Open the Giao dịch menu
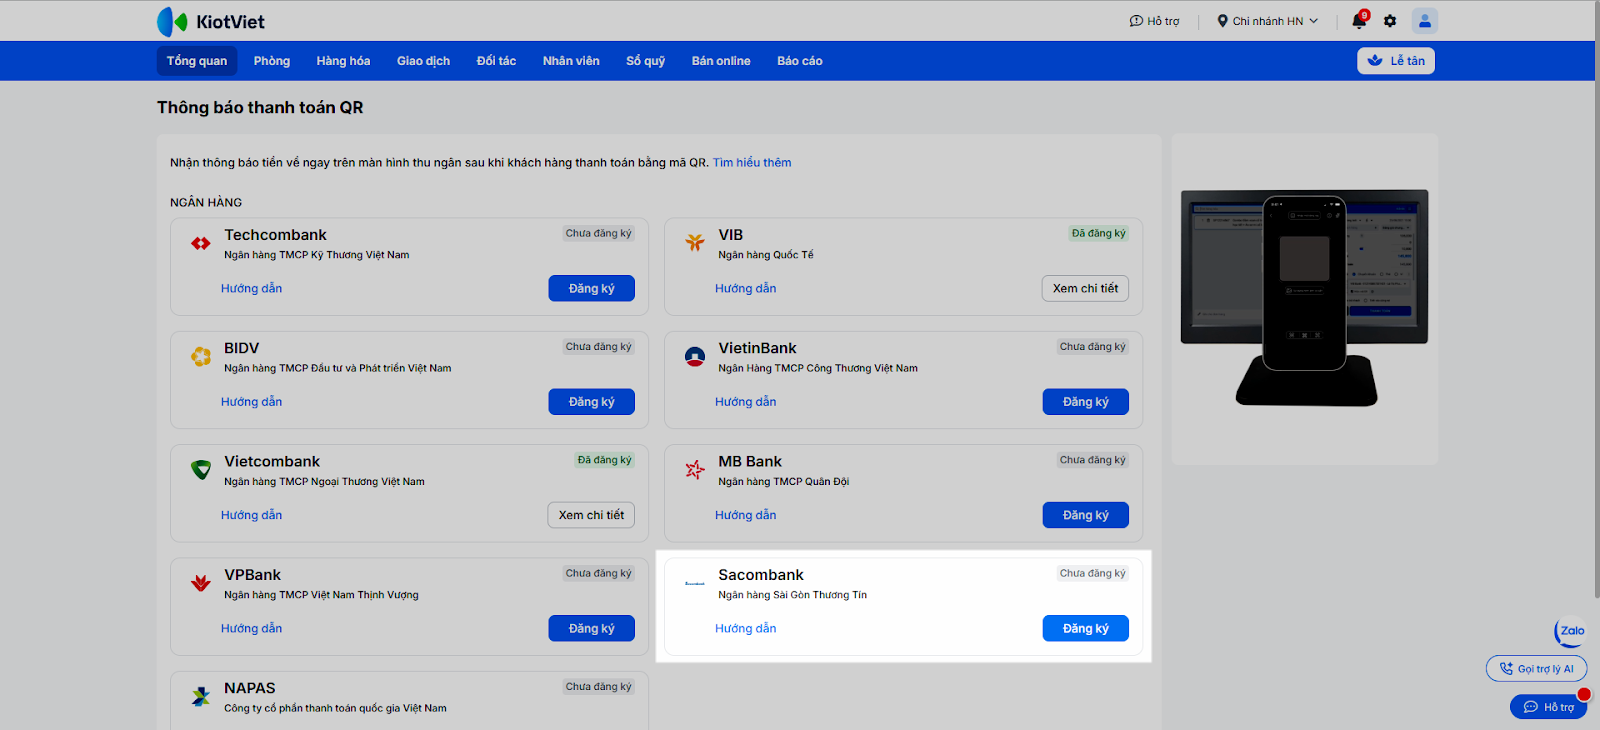 pyautogui.click(x=423, y=61)
